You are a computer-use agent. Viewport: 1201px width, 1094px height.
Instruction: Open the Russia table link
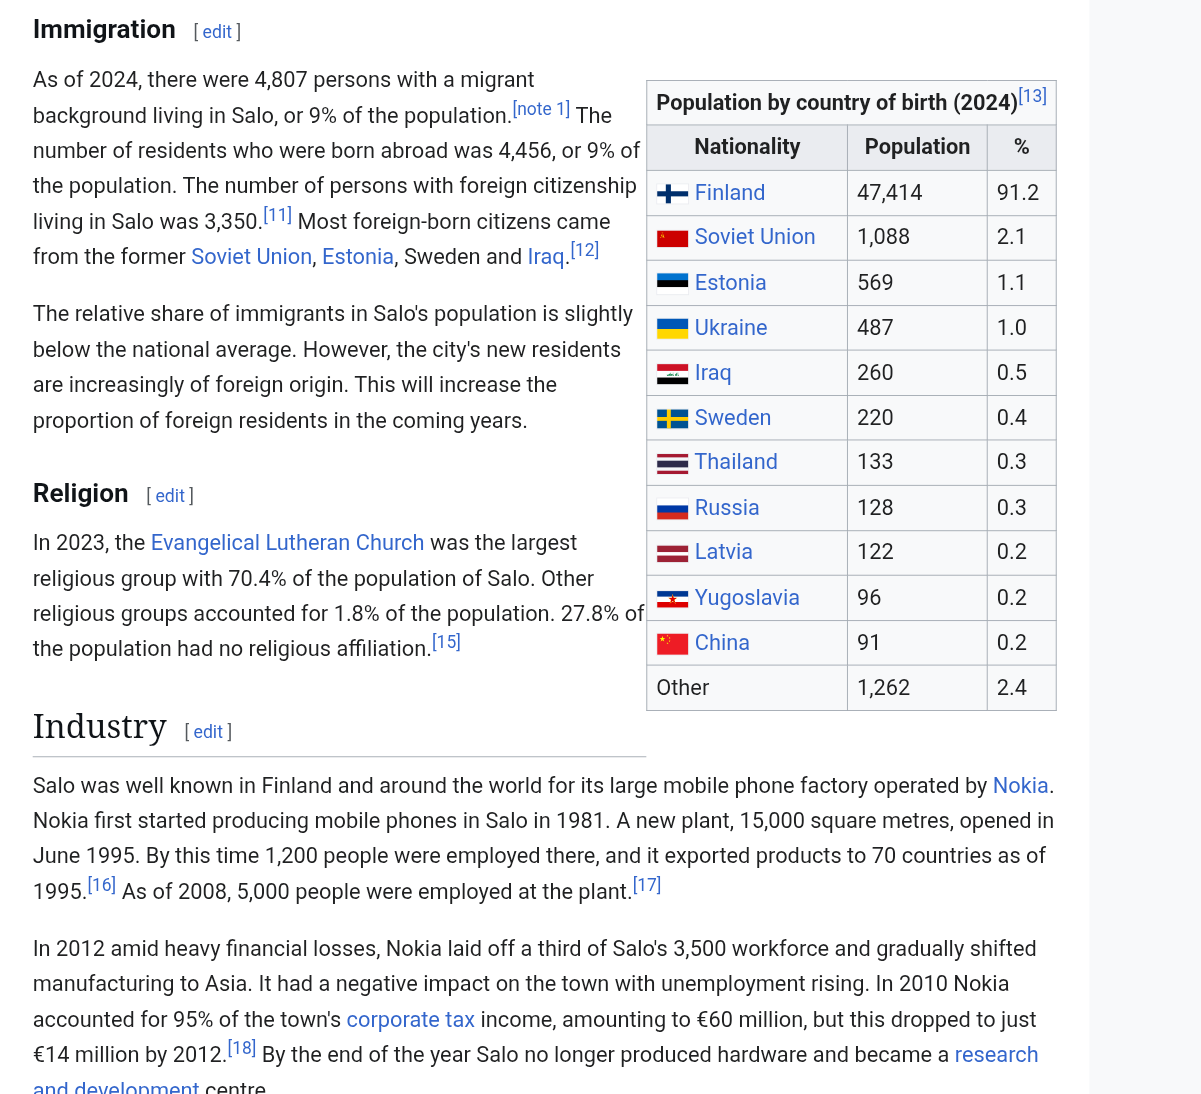coord(727,508)
